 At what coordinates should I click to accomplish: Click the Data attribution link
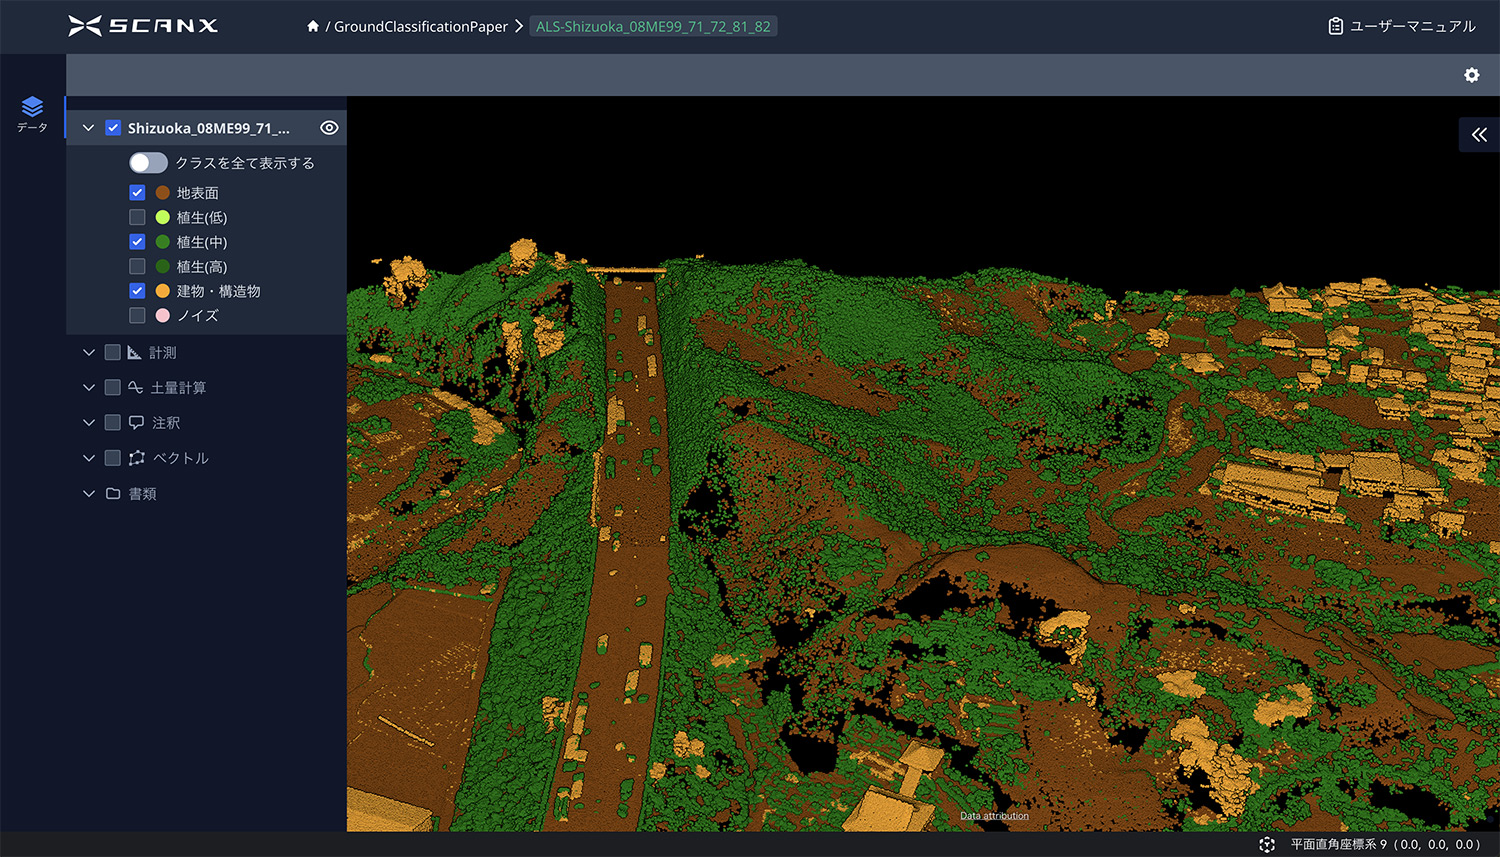tap(994, 816)
